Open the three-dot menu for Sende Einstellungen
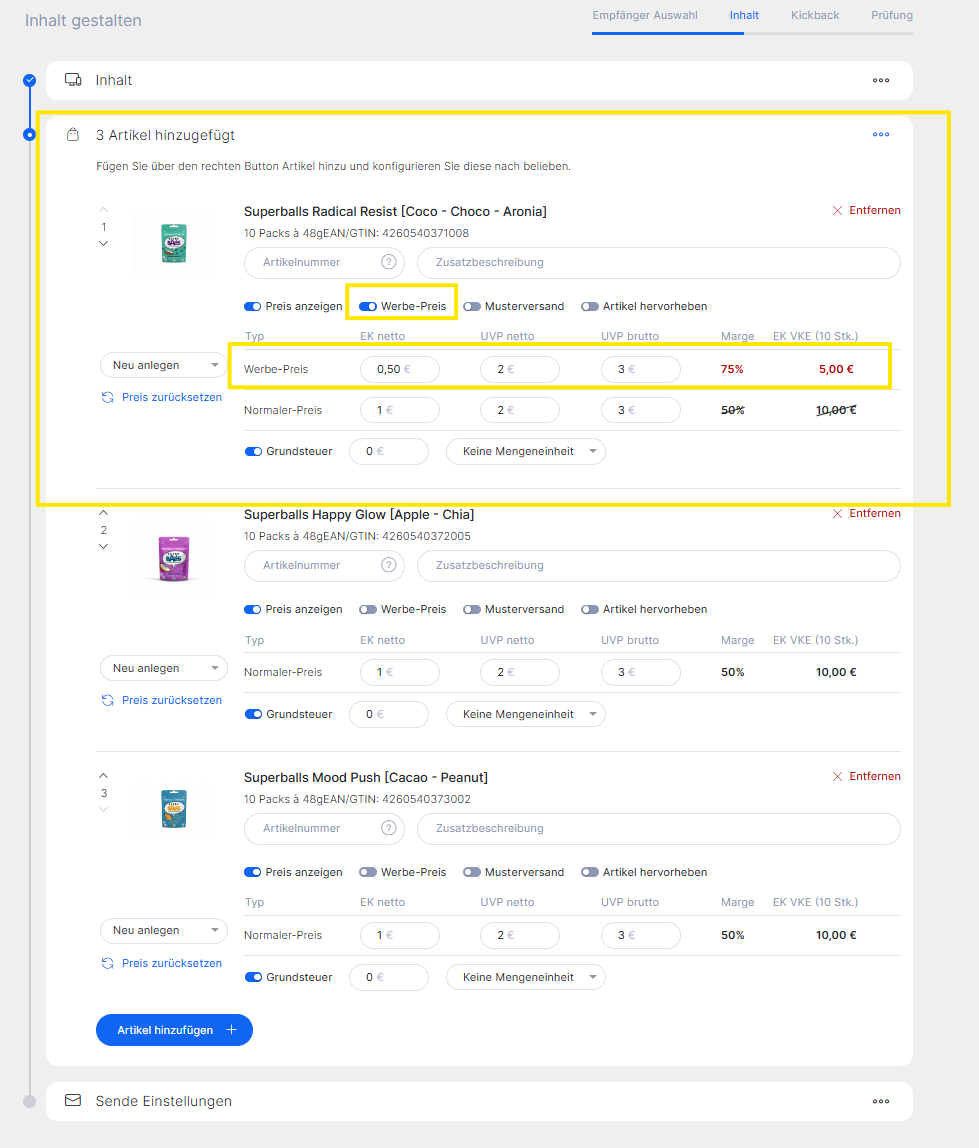Screen dimensions: 979x1148 [x=880, y=1101]
